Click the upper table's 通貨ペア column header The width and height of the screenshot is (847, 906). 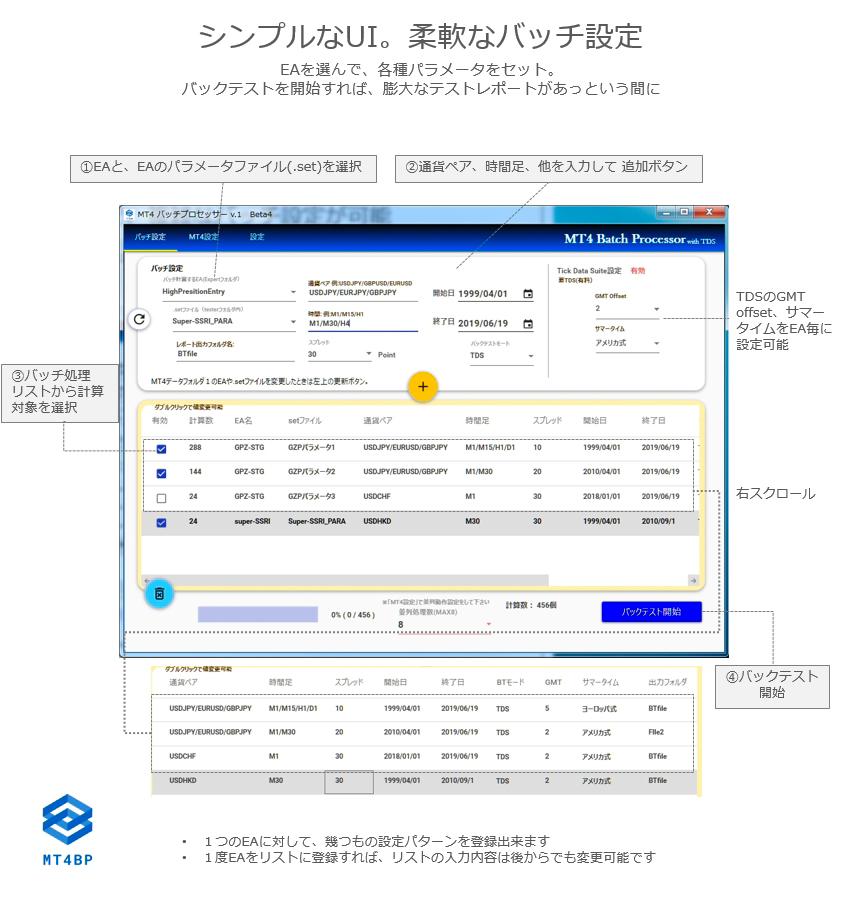(377, 421)
